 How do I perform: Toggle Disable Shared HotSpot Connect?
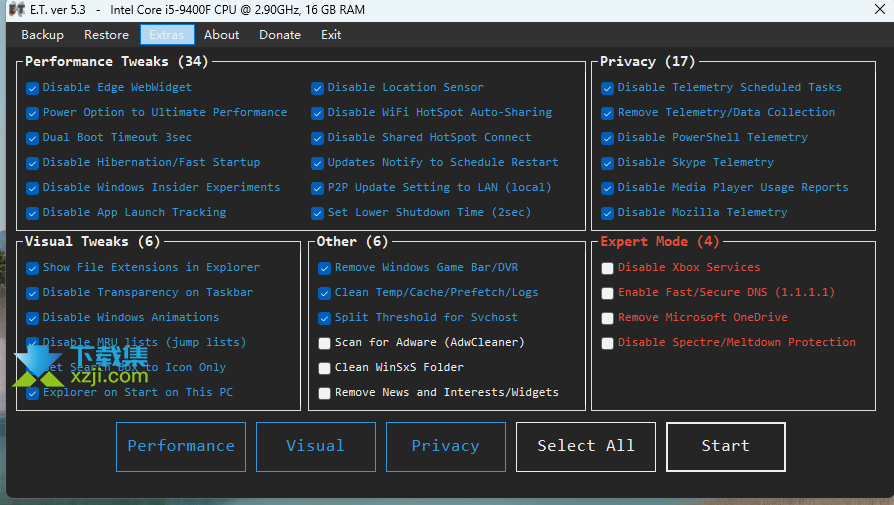pyautogui.click(x=318, y=139)
